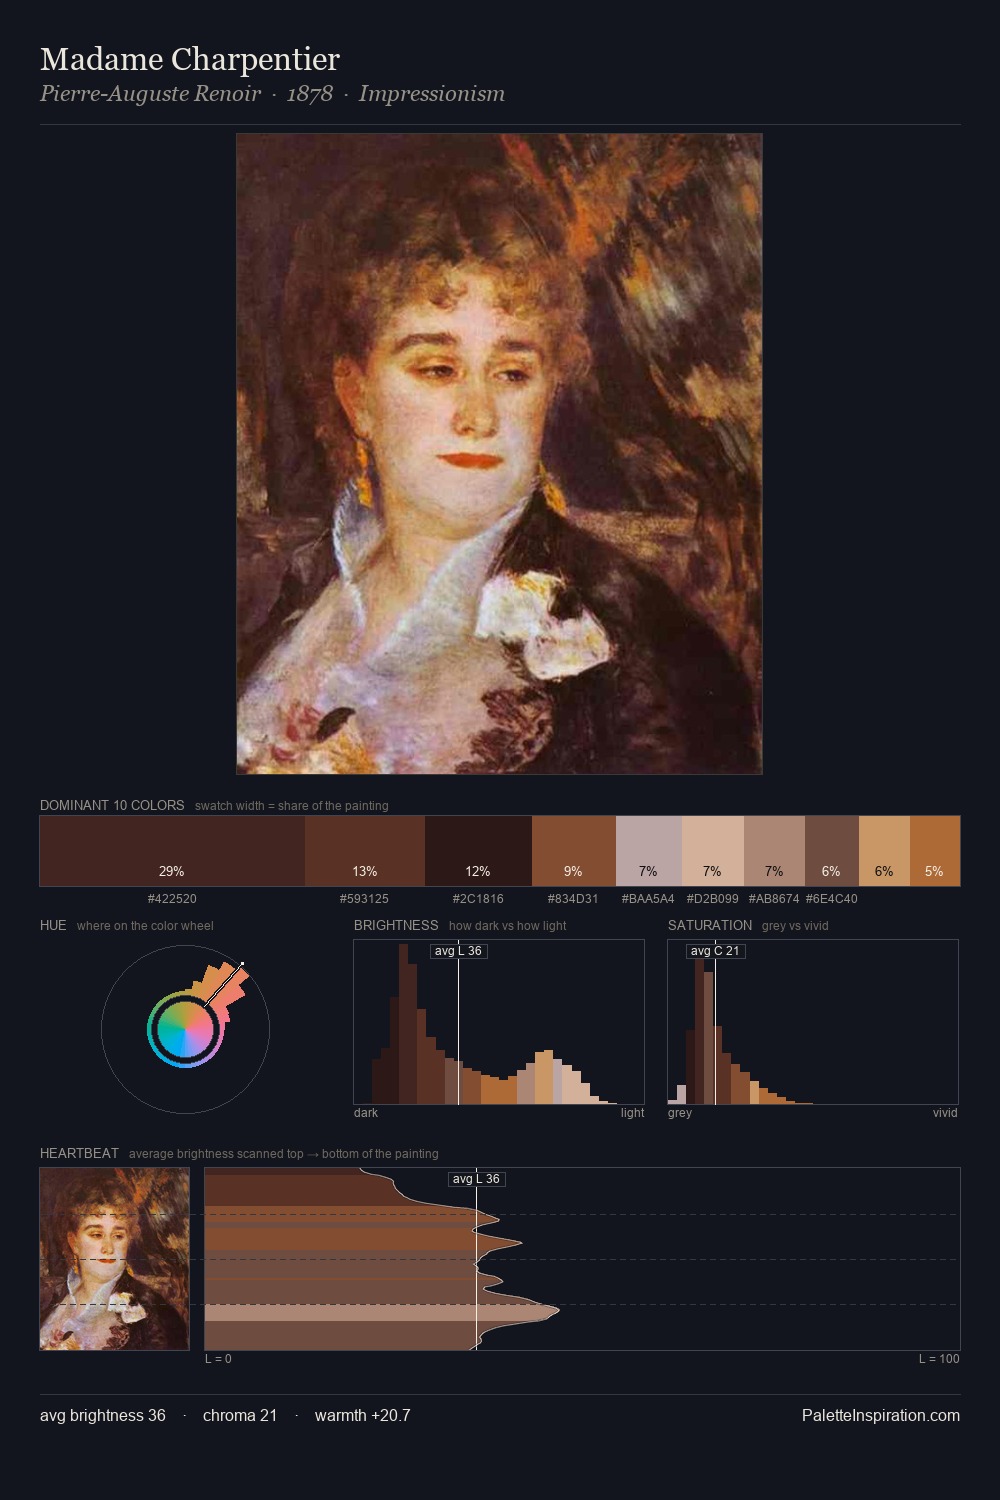Click the hex code #593125 text

365,899
